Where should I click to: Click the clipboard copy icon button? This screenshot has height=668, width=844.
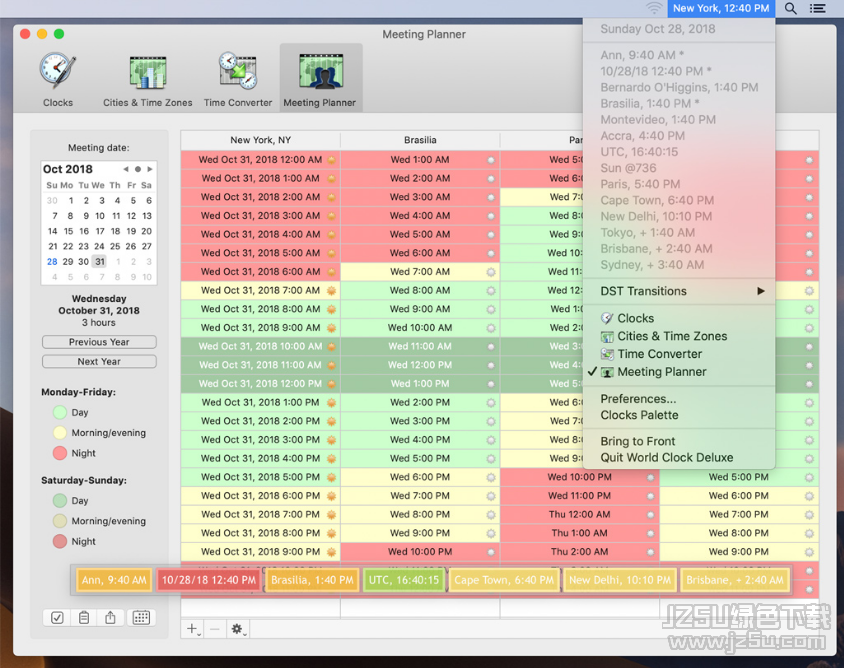(84, 617)
